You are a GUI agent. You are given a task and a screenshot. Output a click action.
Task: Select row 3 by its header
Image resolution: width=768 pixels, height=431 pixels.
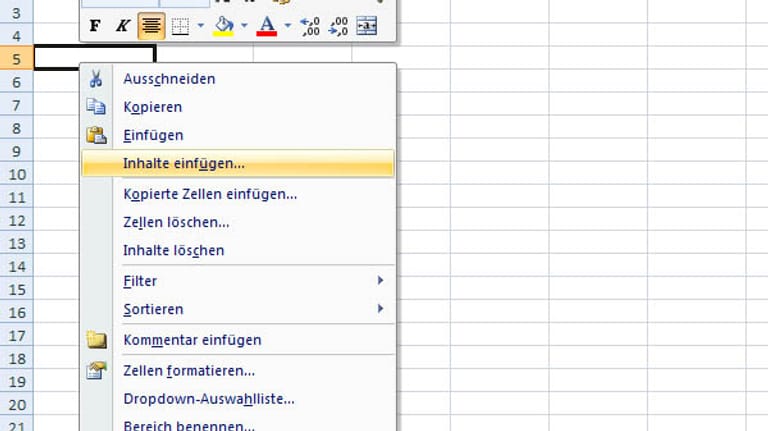pyautogui.click(x=17, y=12)
